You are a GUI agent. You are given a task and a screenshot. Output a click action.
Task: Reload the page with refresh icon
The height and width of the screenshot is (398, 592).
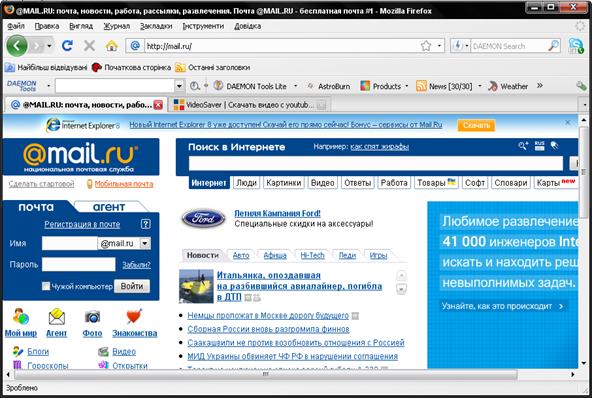pos(68,46)
